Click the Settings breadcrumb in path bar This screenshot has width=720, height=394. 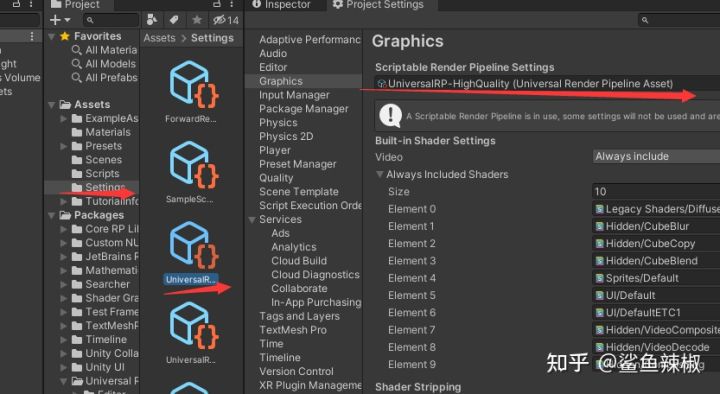coord(212,38)
